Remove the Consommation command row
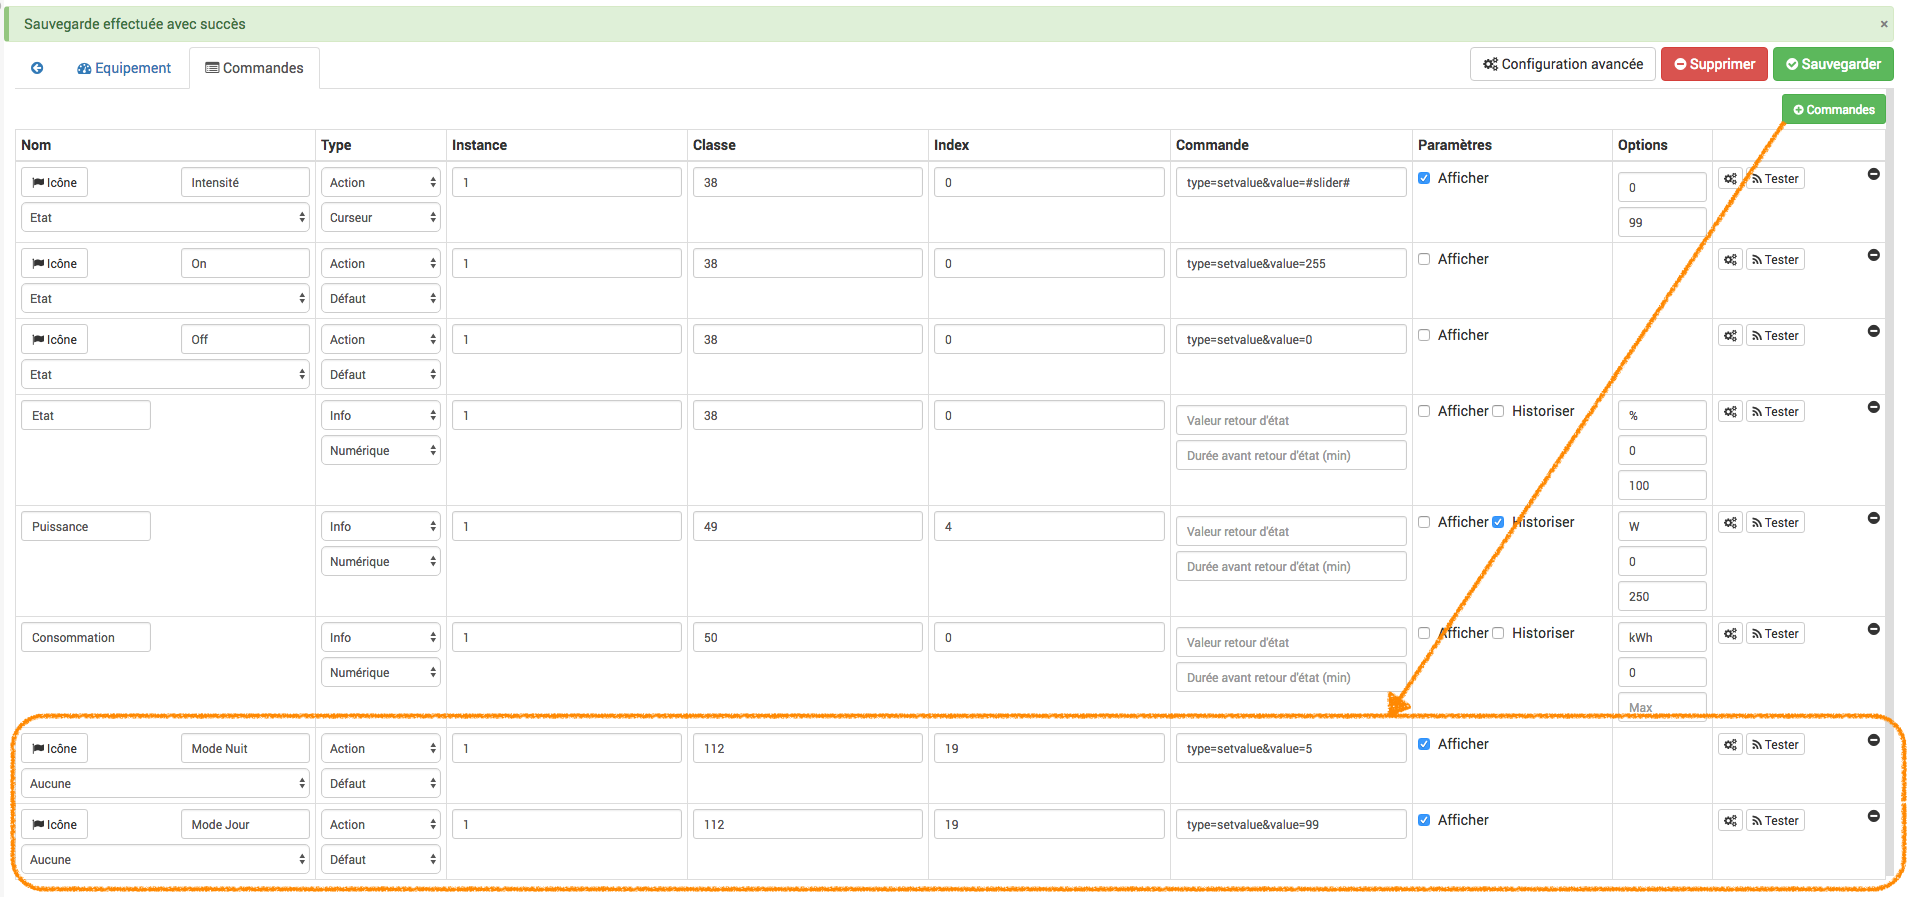1909x897 pixels. [1873, 630]
